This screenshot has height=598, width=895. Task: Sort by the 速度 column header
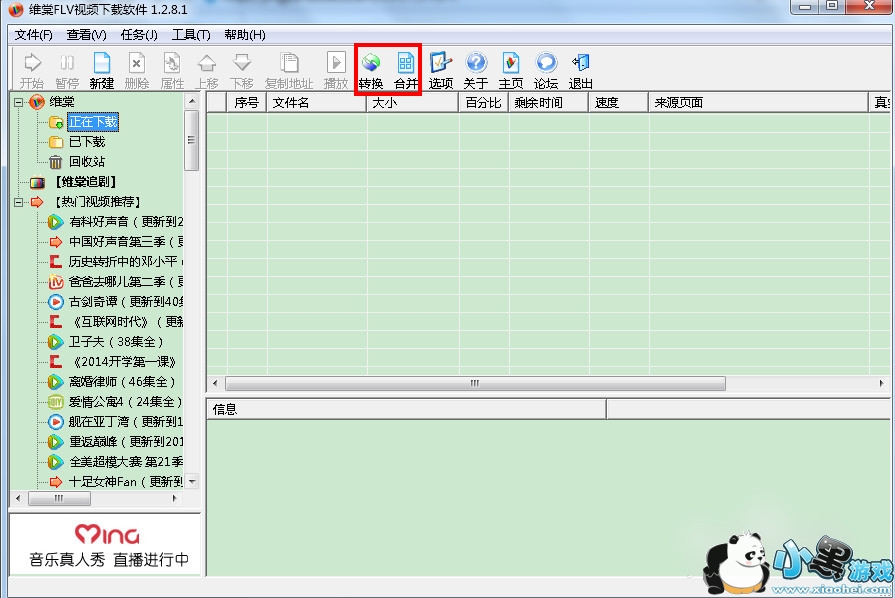point(618,103)
